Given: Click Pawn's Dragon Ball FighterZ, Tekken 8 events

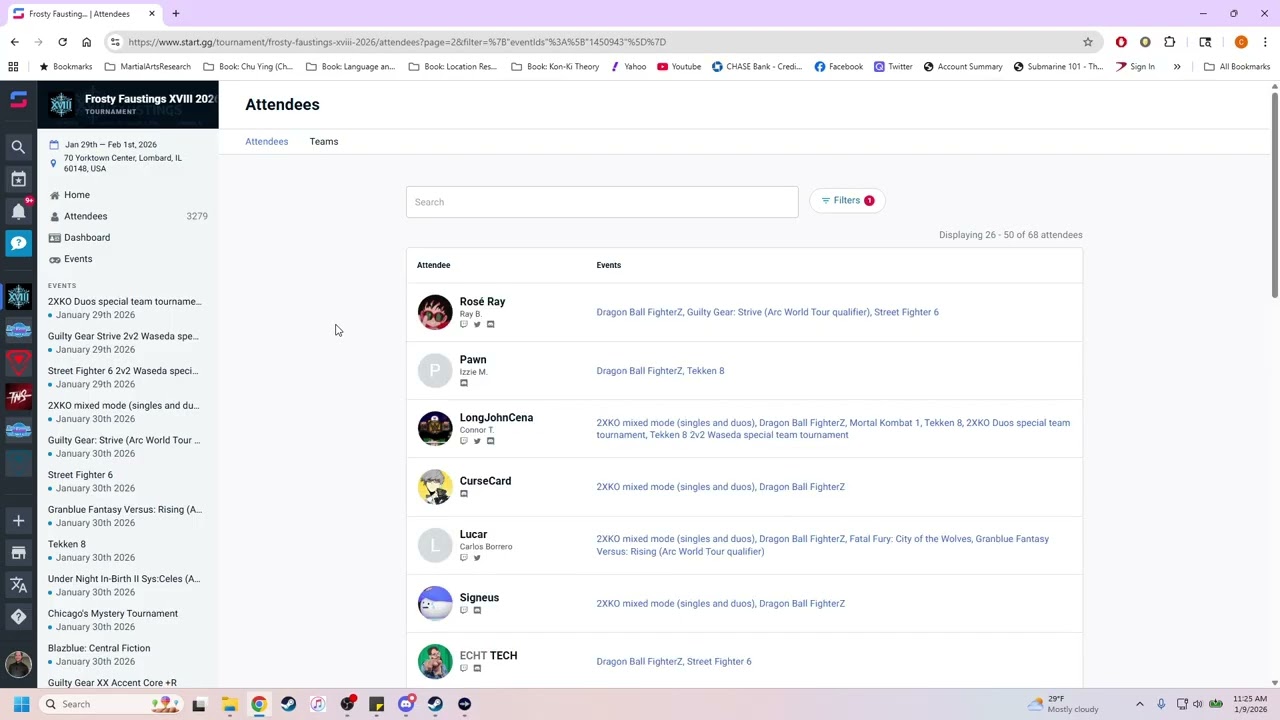Looking at the screenshot, I should click(660, 371).
